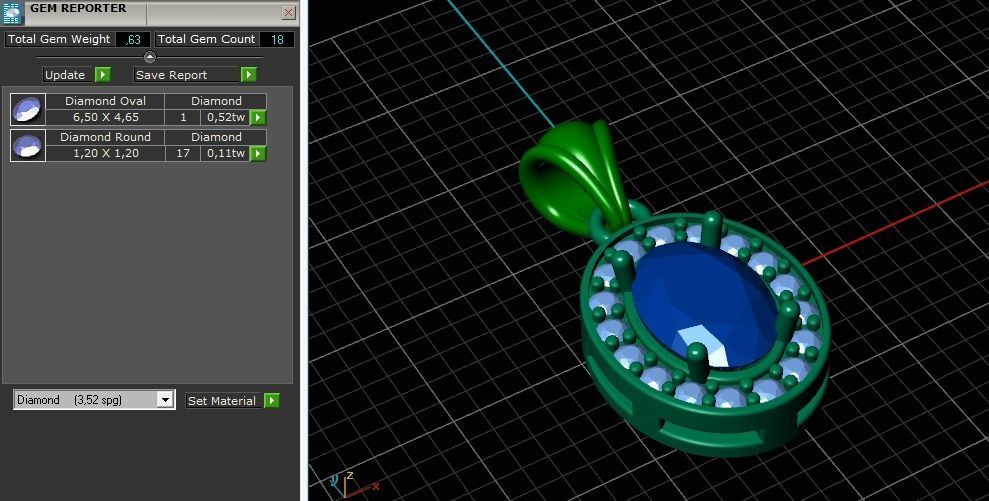The width and height of the screenshot is (989, 501).
Task: Click the '0,52tw' weight cell
Action: tap(225, 117)
